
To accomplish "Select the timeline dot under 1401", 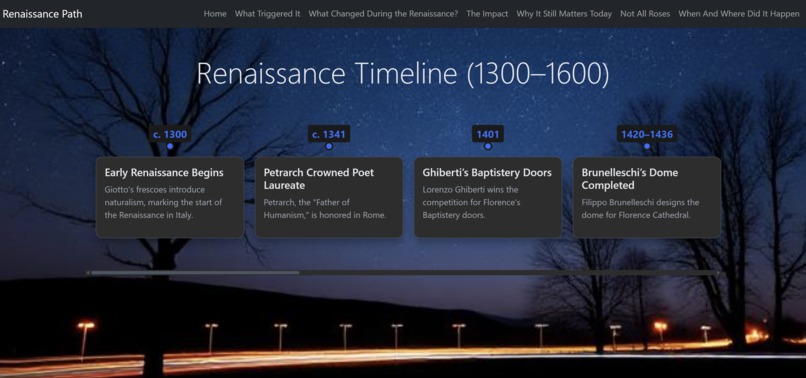I will tap(488, 146).
